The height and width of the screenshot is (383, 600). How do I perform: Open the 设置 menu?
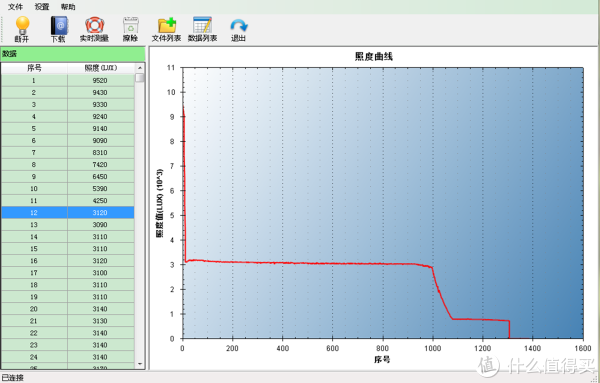(x=42, y=7)
